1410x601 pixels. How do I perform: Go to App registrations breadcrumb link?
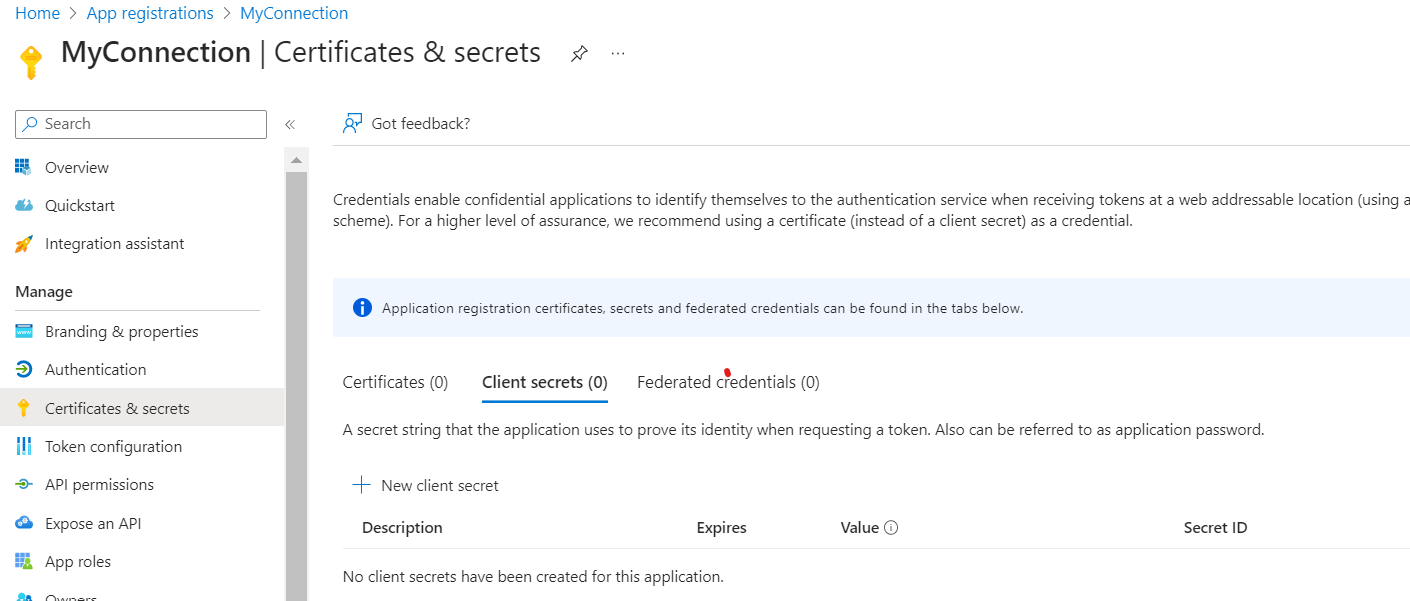click(x=150, y=13)
